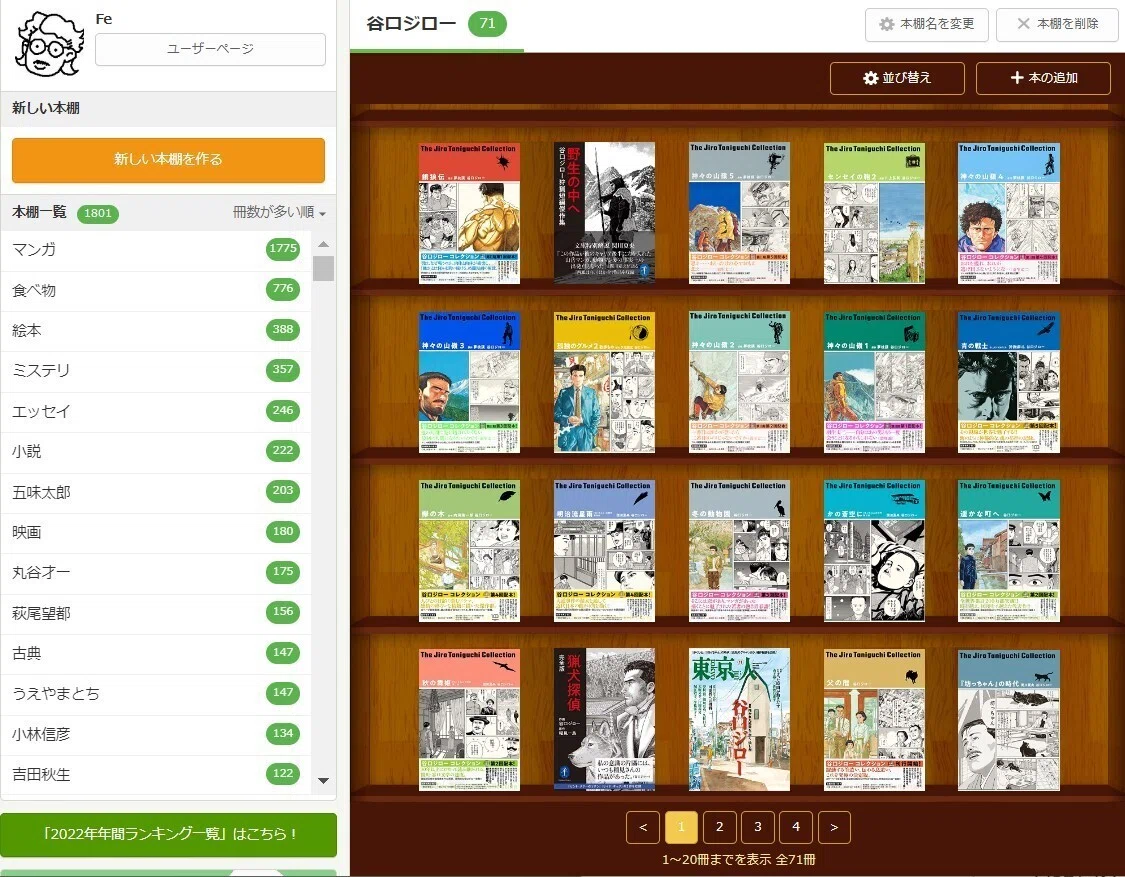This screenshot has width=1125, height=877.
Task: Open the 神々の山嶺 2 book cover
Action: click(739, 383)
